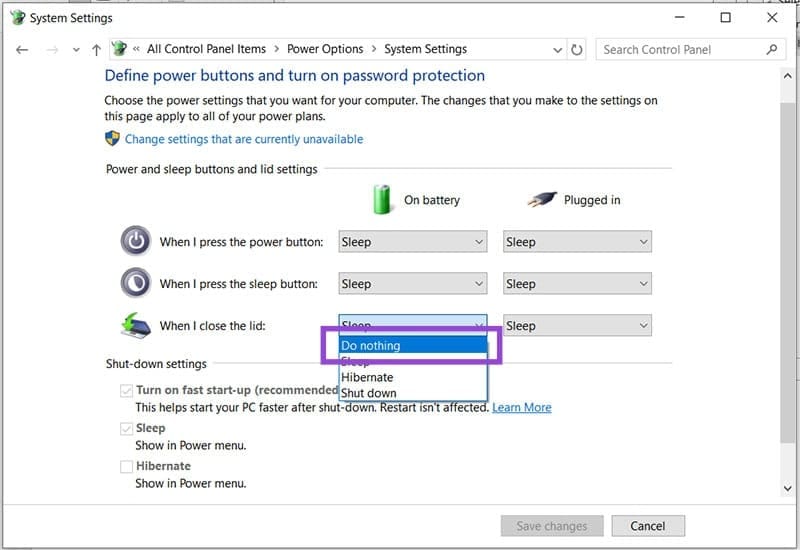This screenshot has height=550, width=800.
Task: Open Change settings that are currently unavailable
Action: (244, 139)
